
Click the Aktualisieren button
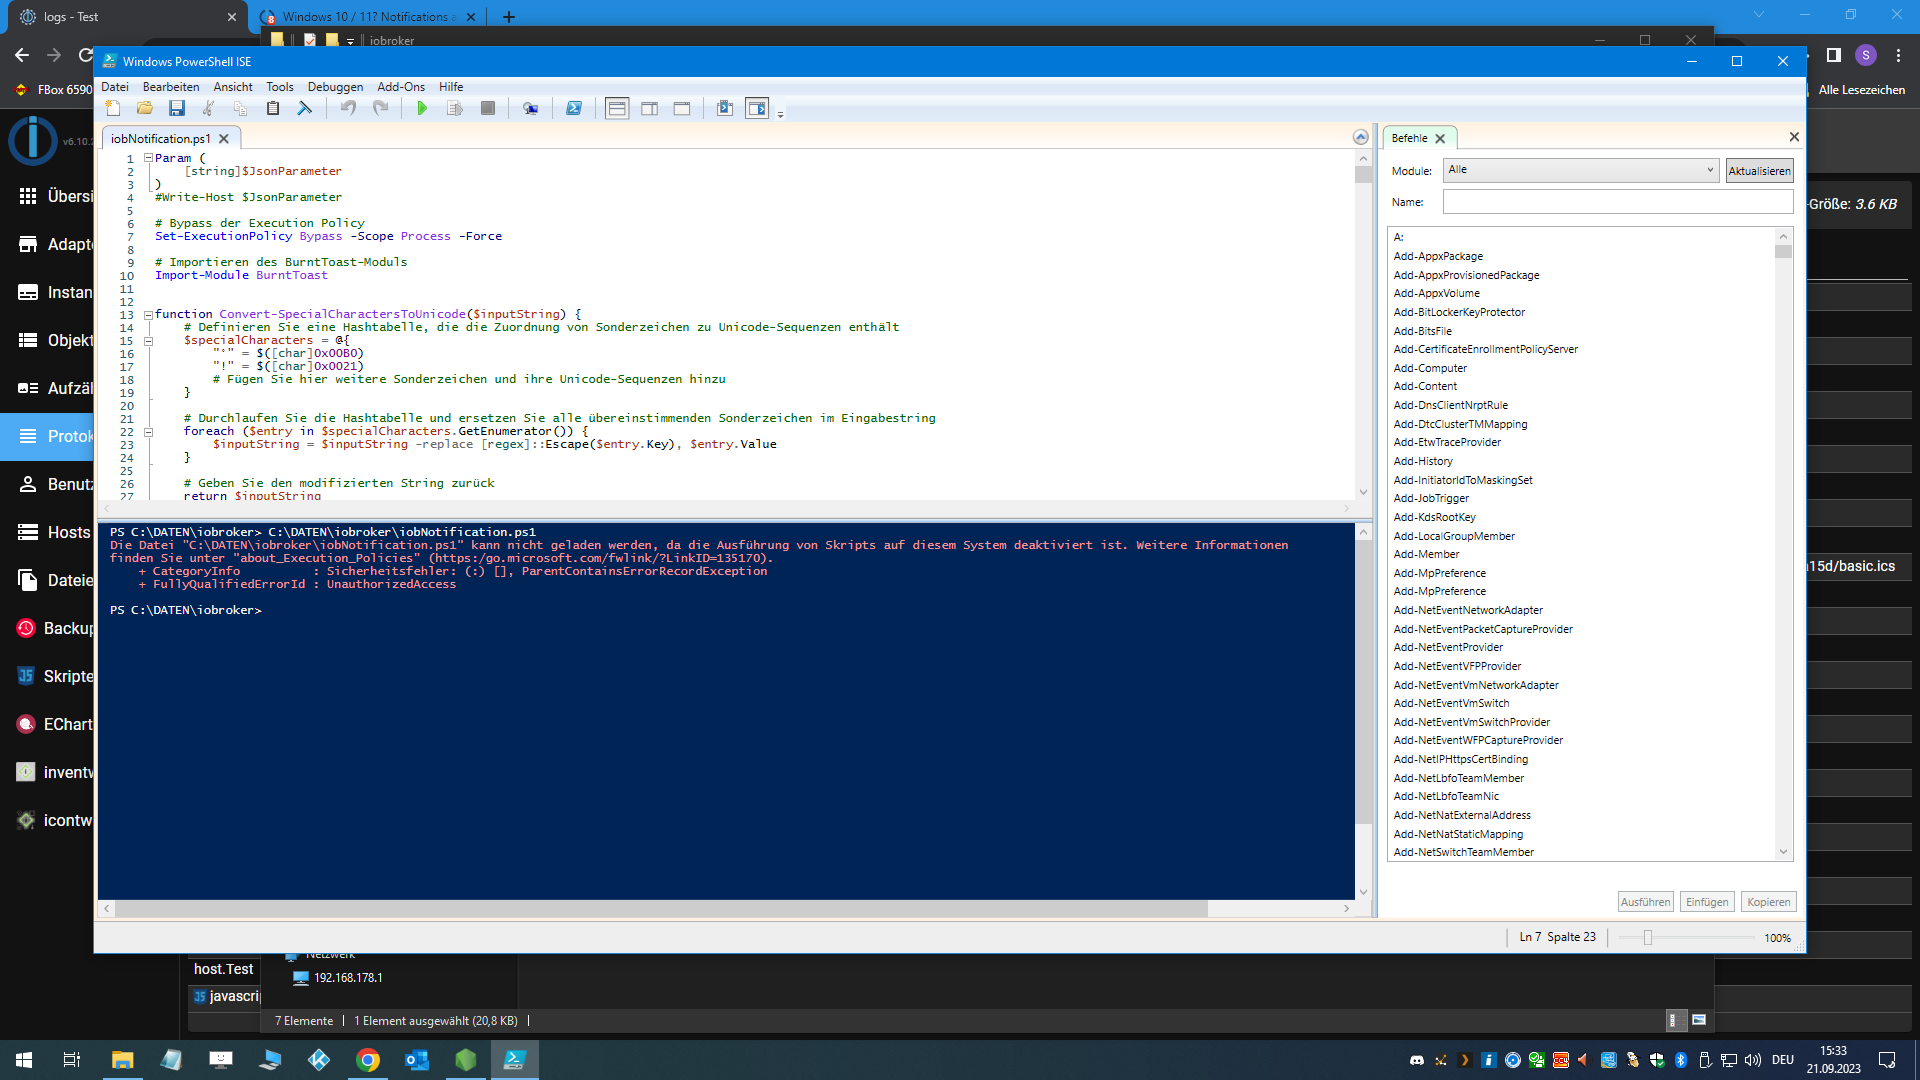click(1759, 171)
